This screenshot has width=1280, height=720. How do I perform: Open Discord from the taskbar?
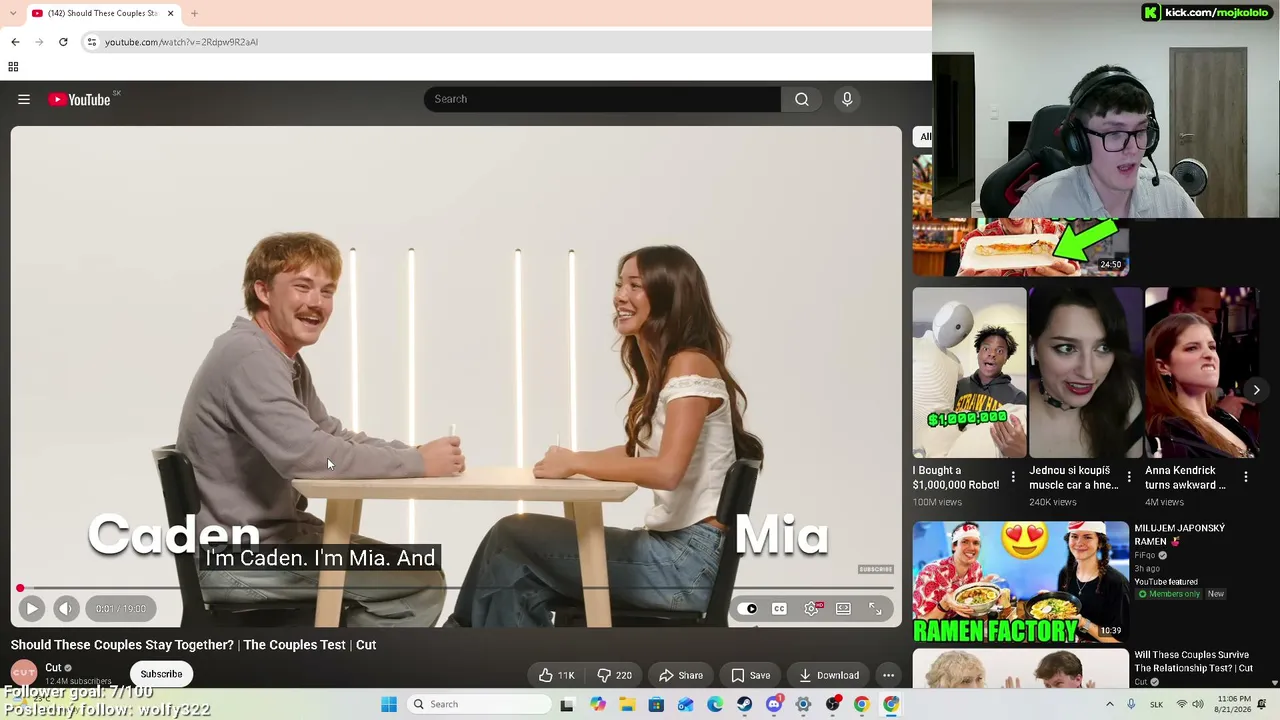(774, 704)
